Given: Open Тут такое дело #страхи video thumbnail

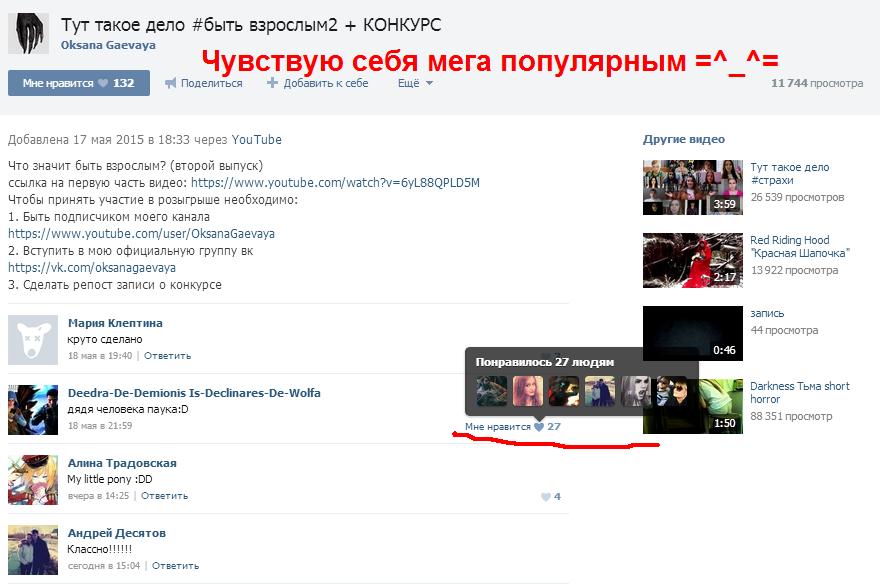Looking at the screenshot, I should coord(692,187).
